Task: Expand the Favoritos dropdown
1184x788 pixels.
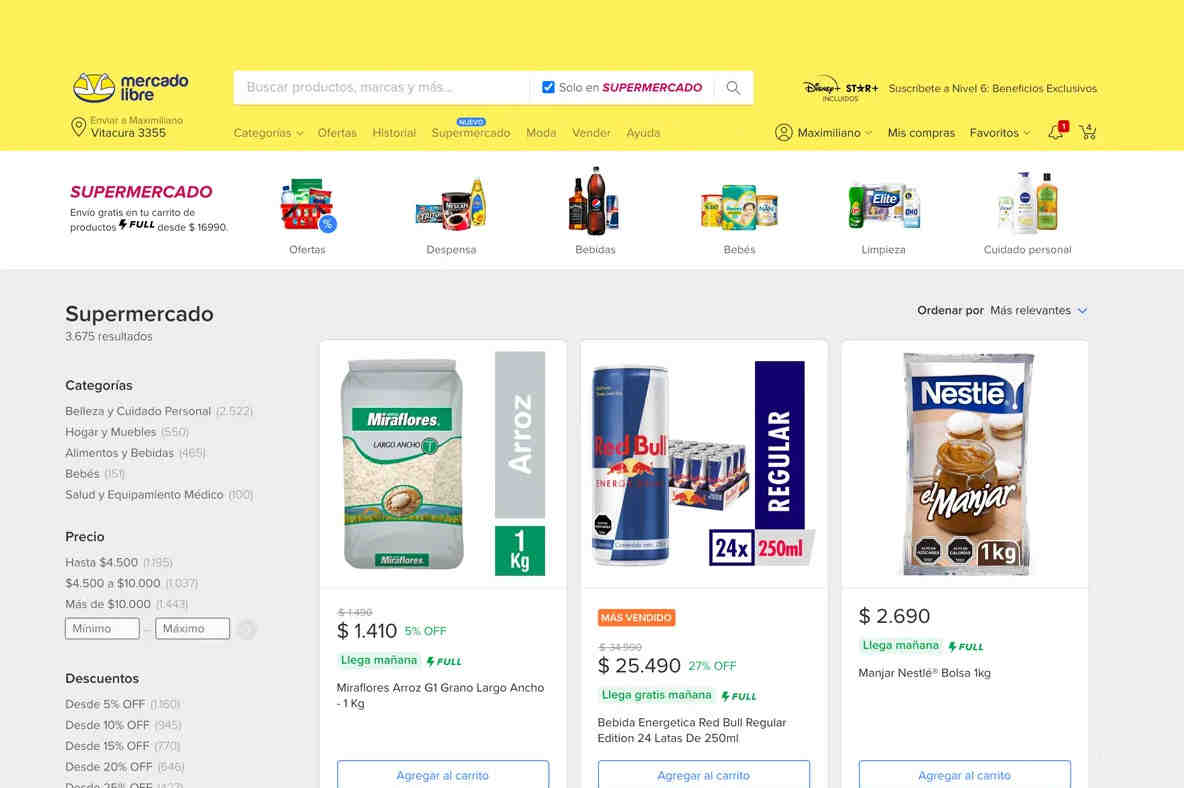Action: click(1000, 133)
